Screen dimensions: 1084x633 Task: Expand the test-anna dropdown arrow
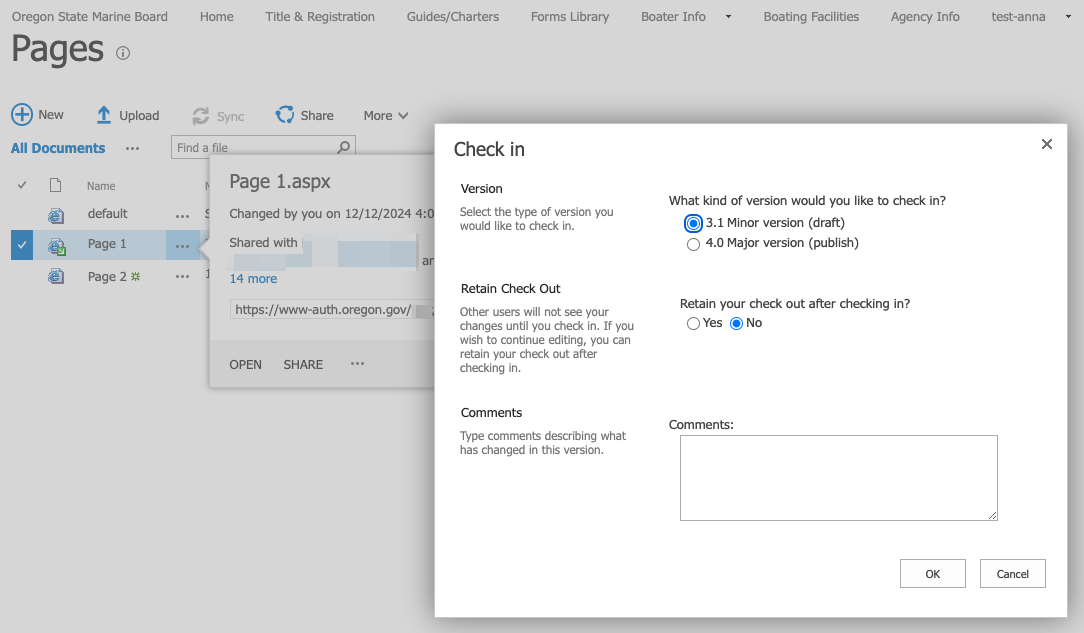tap(1068, 17)
